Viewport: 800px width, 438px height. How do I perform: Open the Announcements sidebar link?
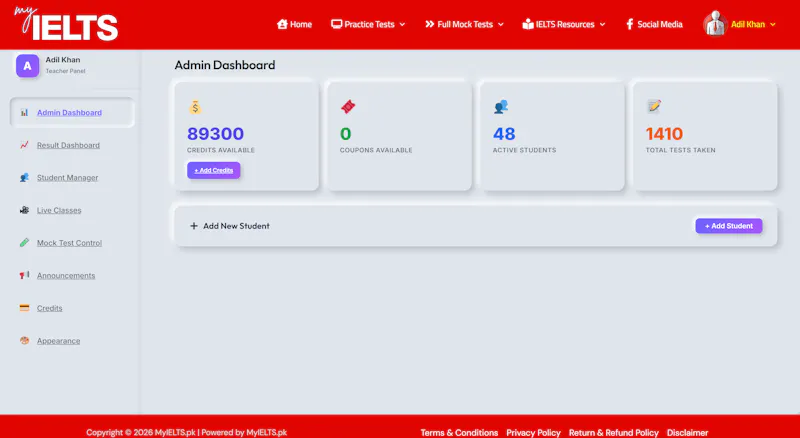coord(66,276)
